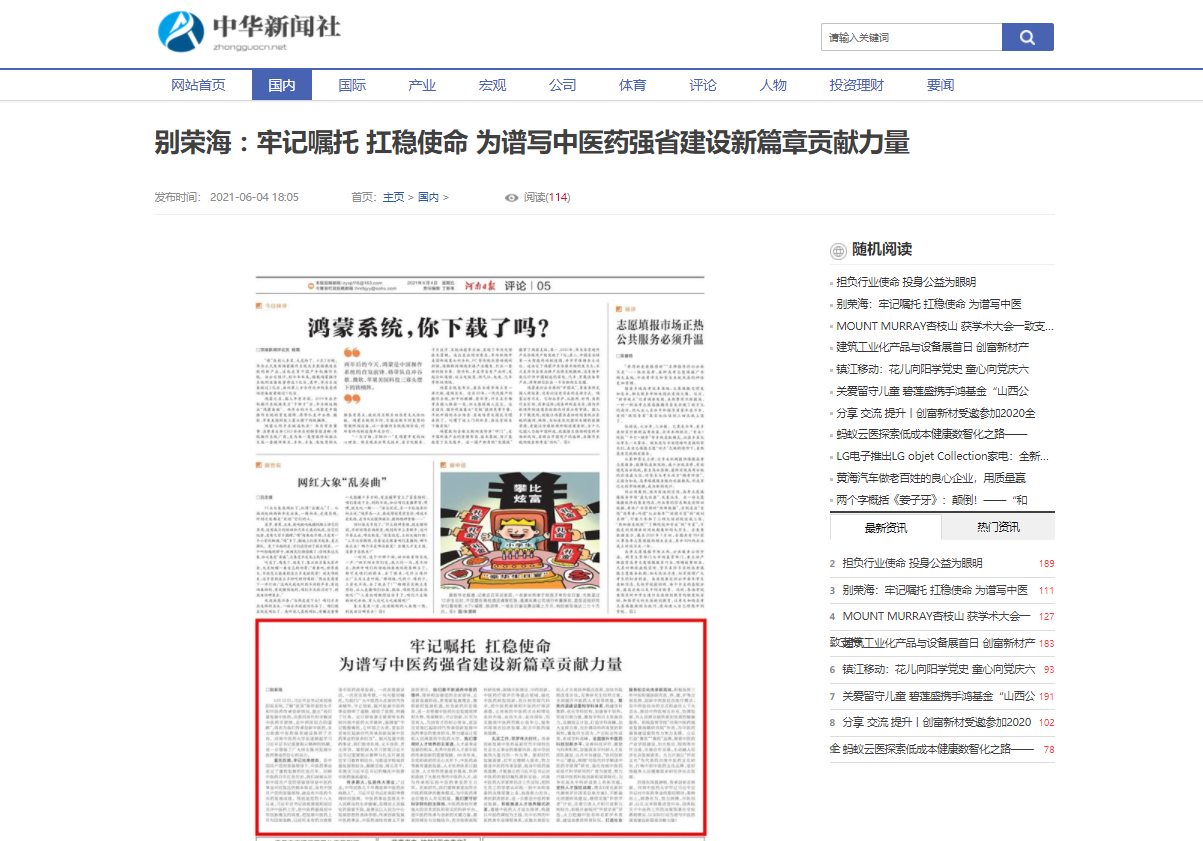Click the 国内 breadcrumb link
The width and height of the screenshot is (1203, 841).
[428, 198]
